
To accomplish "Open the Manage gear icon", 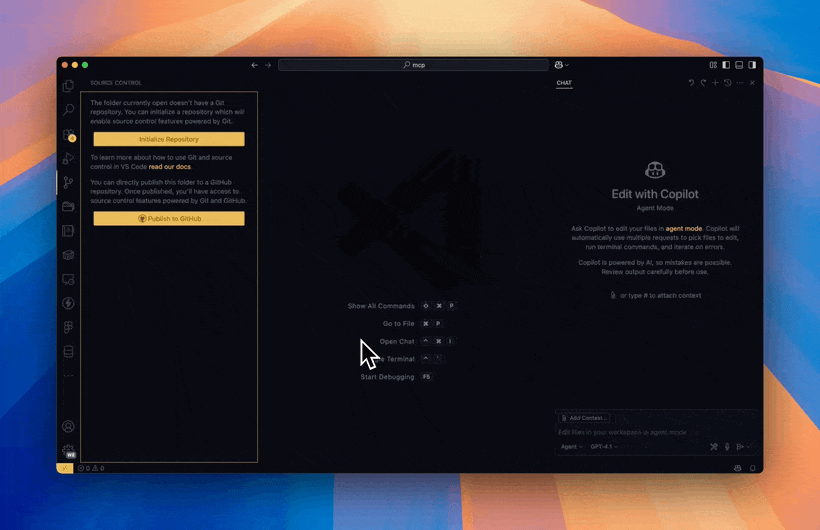I will 69,451.
